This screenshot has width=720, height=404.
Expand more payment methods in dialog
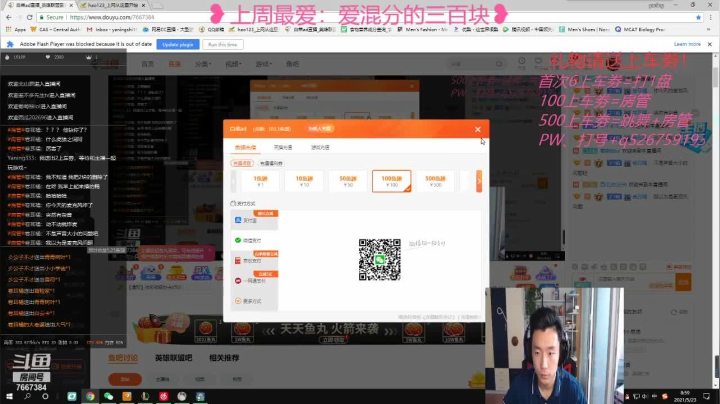[254, 301]
